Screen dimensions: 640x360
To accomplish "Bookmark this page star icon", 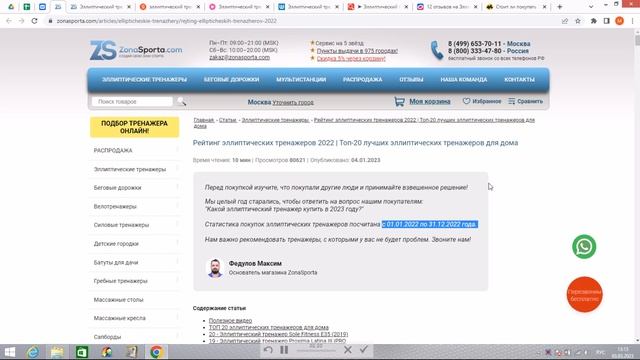I will pos(578,21).
